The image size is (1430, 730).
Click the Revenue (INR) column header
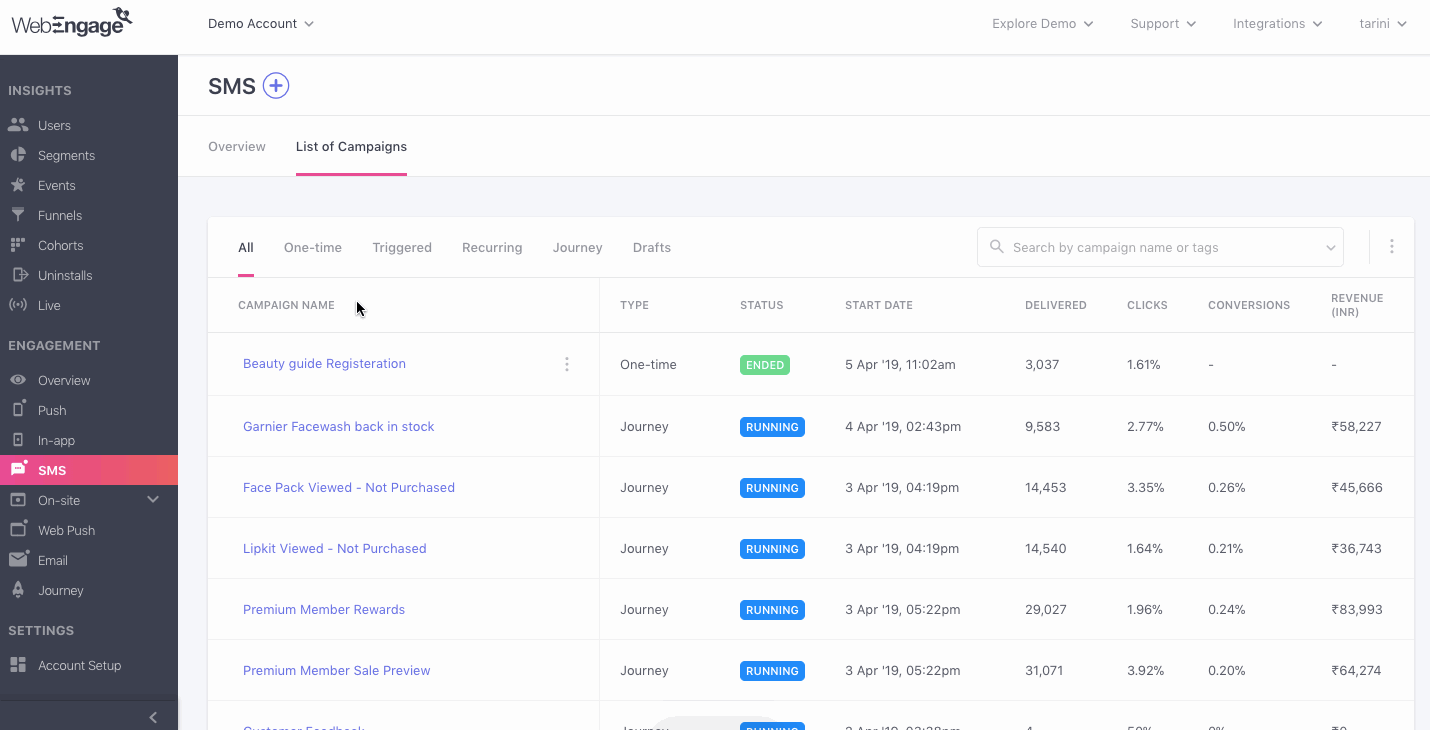pos(1357,305)
